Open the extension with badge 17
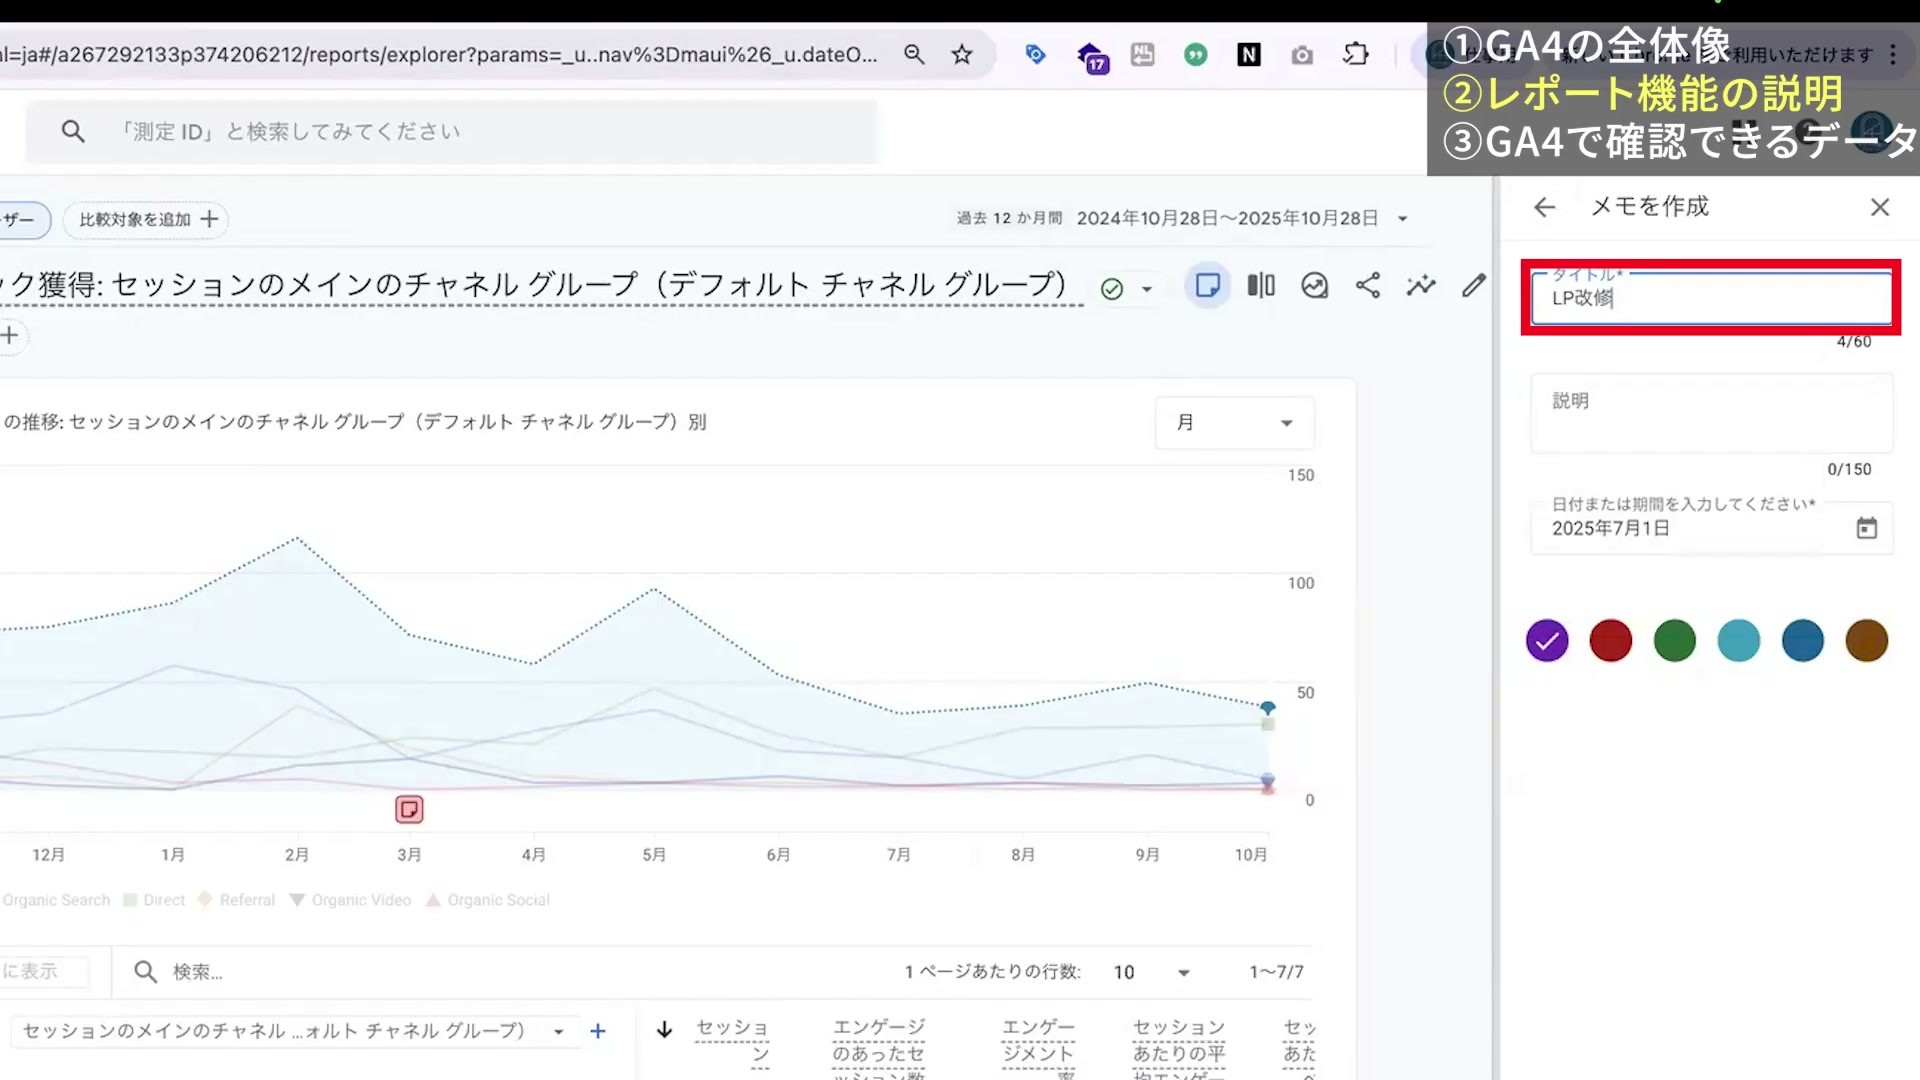 pos(1091,57)
